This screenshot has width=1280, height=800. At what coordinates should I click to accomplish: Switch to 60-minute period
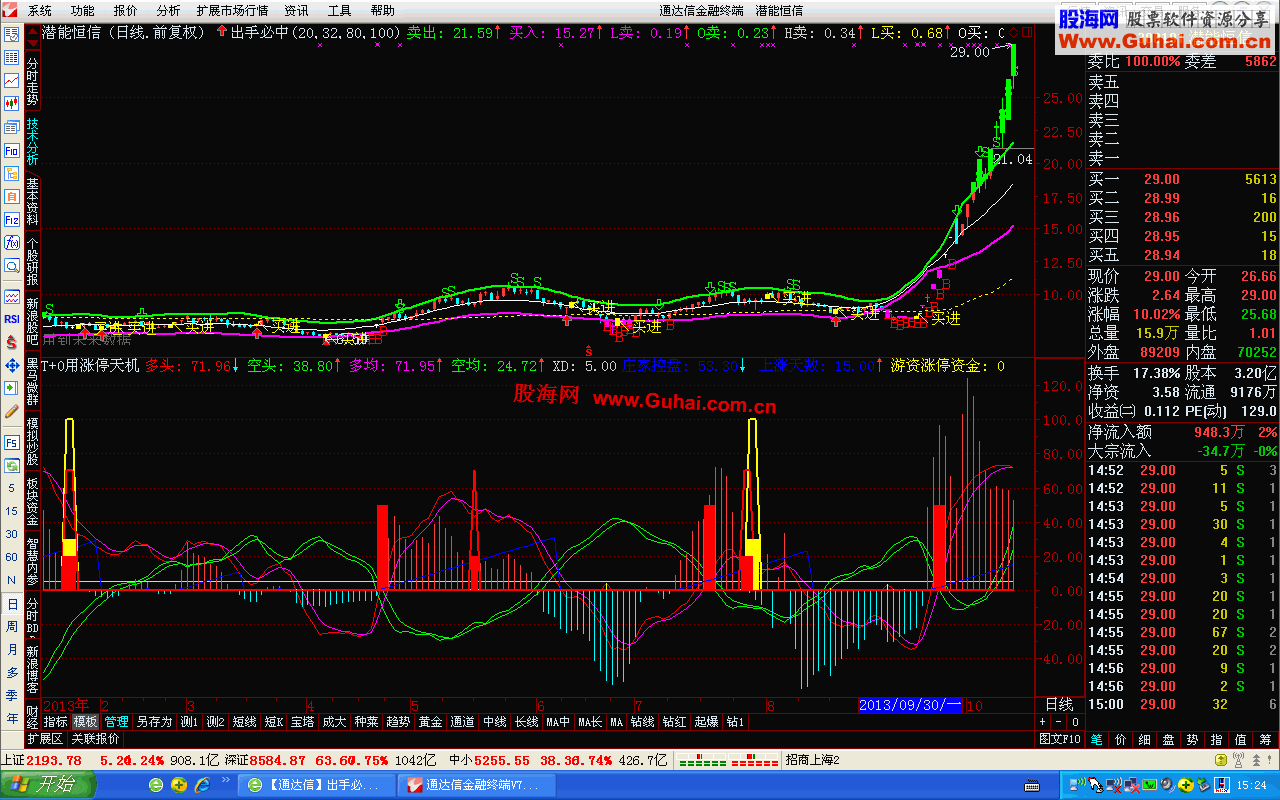(x=12, y=557)
